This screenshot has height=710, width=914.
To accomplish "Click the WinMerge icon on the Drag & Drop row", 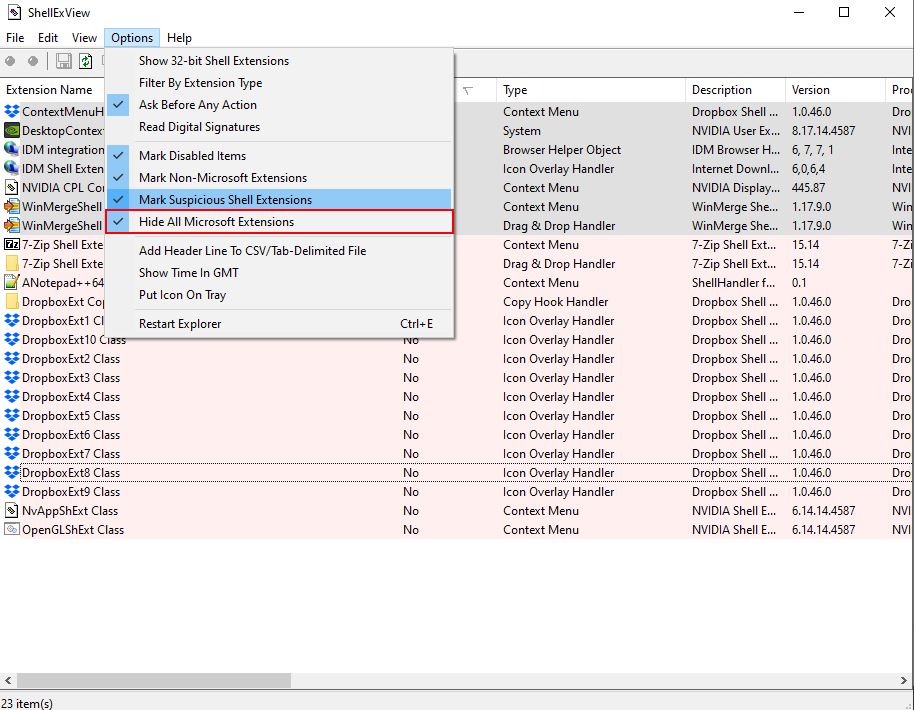I will 12,226.
